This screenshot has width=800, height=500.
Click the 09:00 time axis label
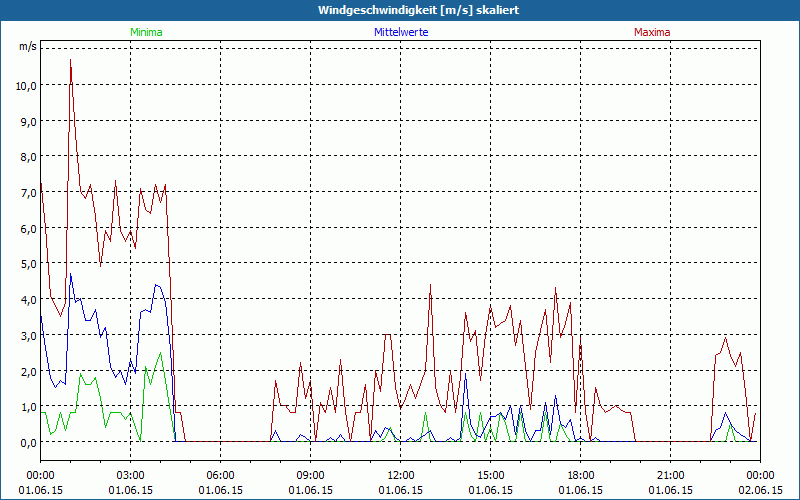point(311,476)
